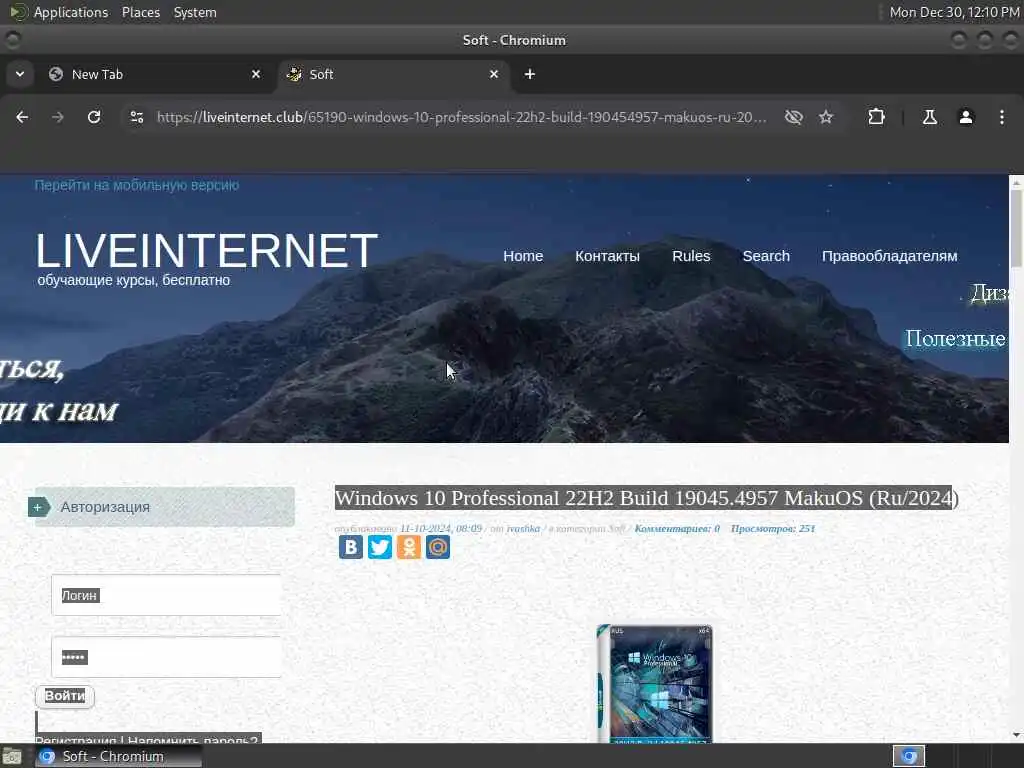This screenshot has height=768, width=1024.
Task: View site information icon in address bar
Action: (136, 117)
